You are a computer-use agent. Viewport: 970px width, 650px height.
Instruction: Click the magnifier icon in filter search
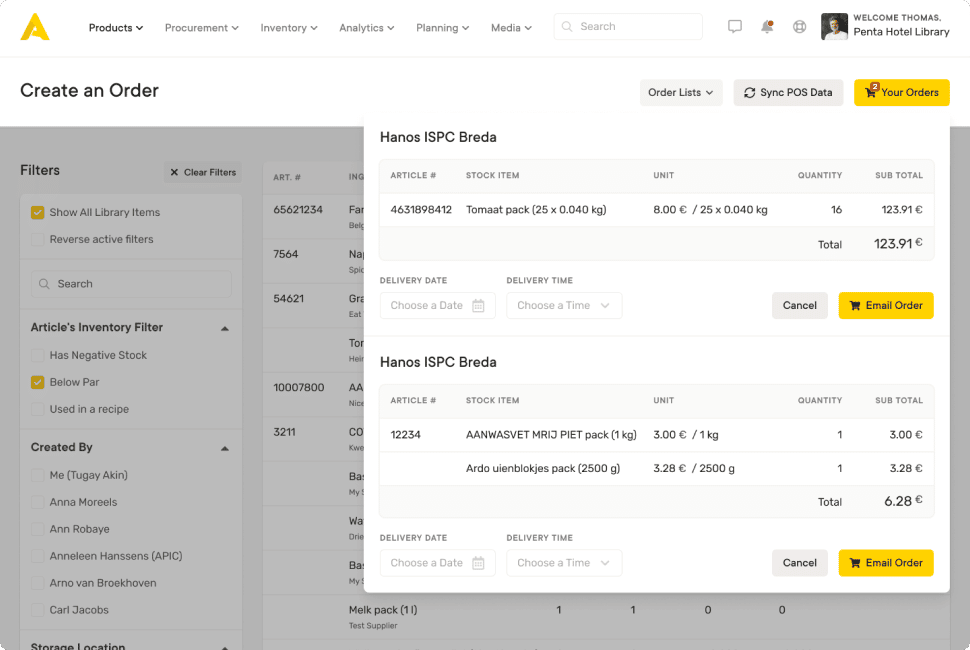coord(44,284)
